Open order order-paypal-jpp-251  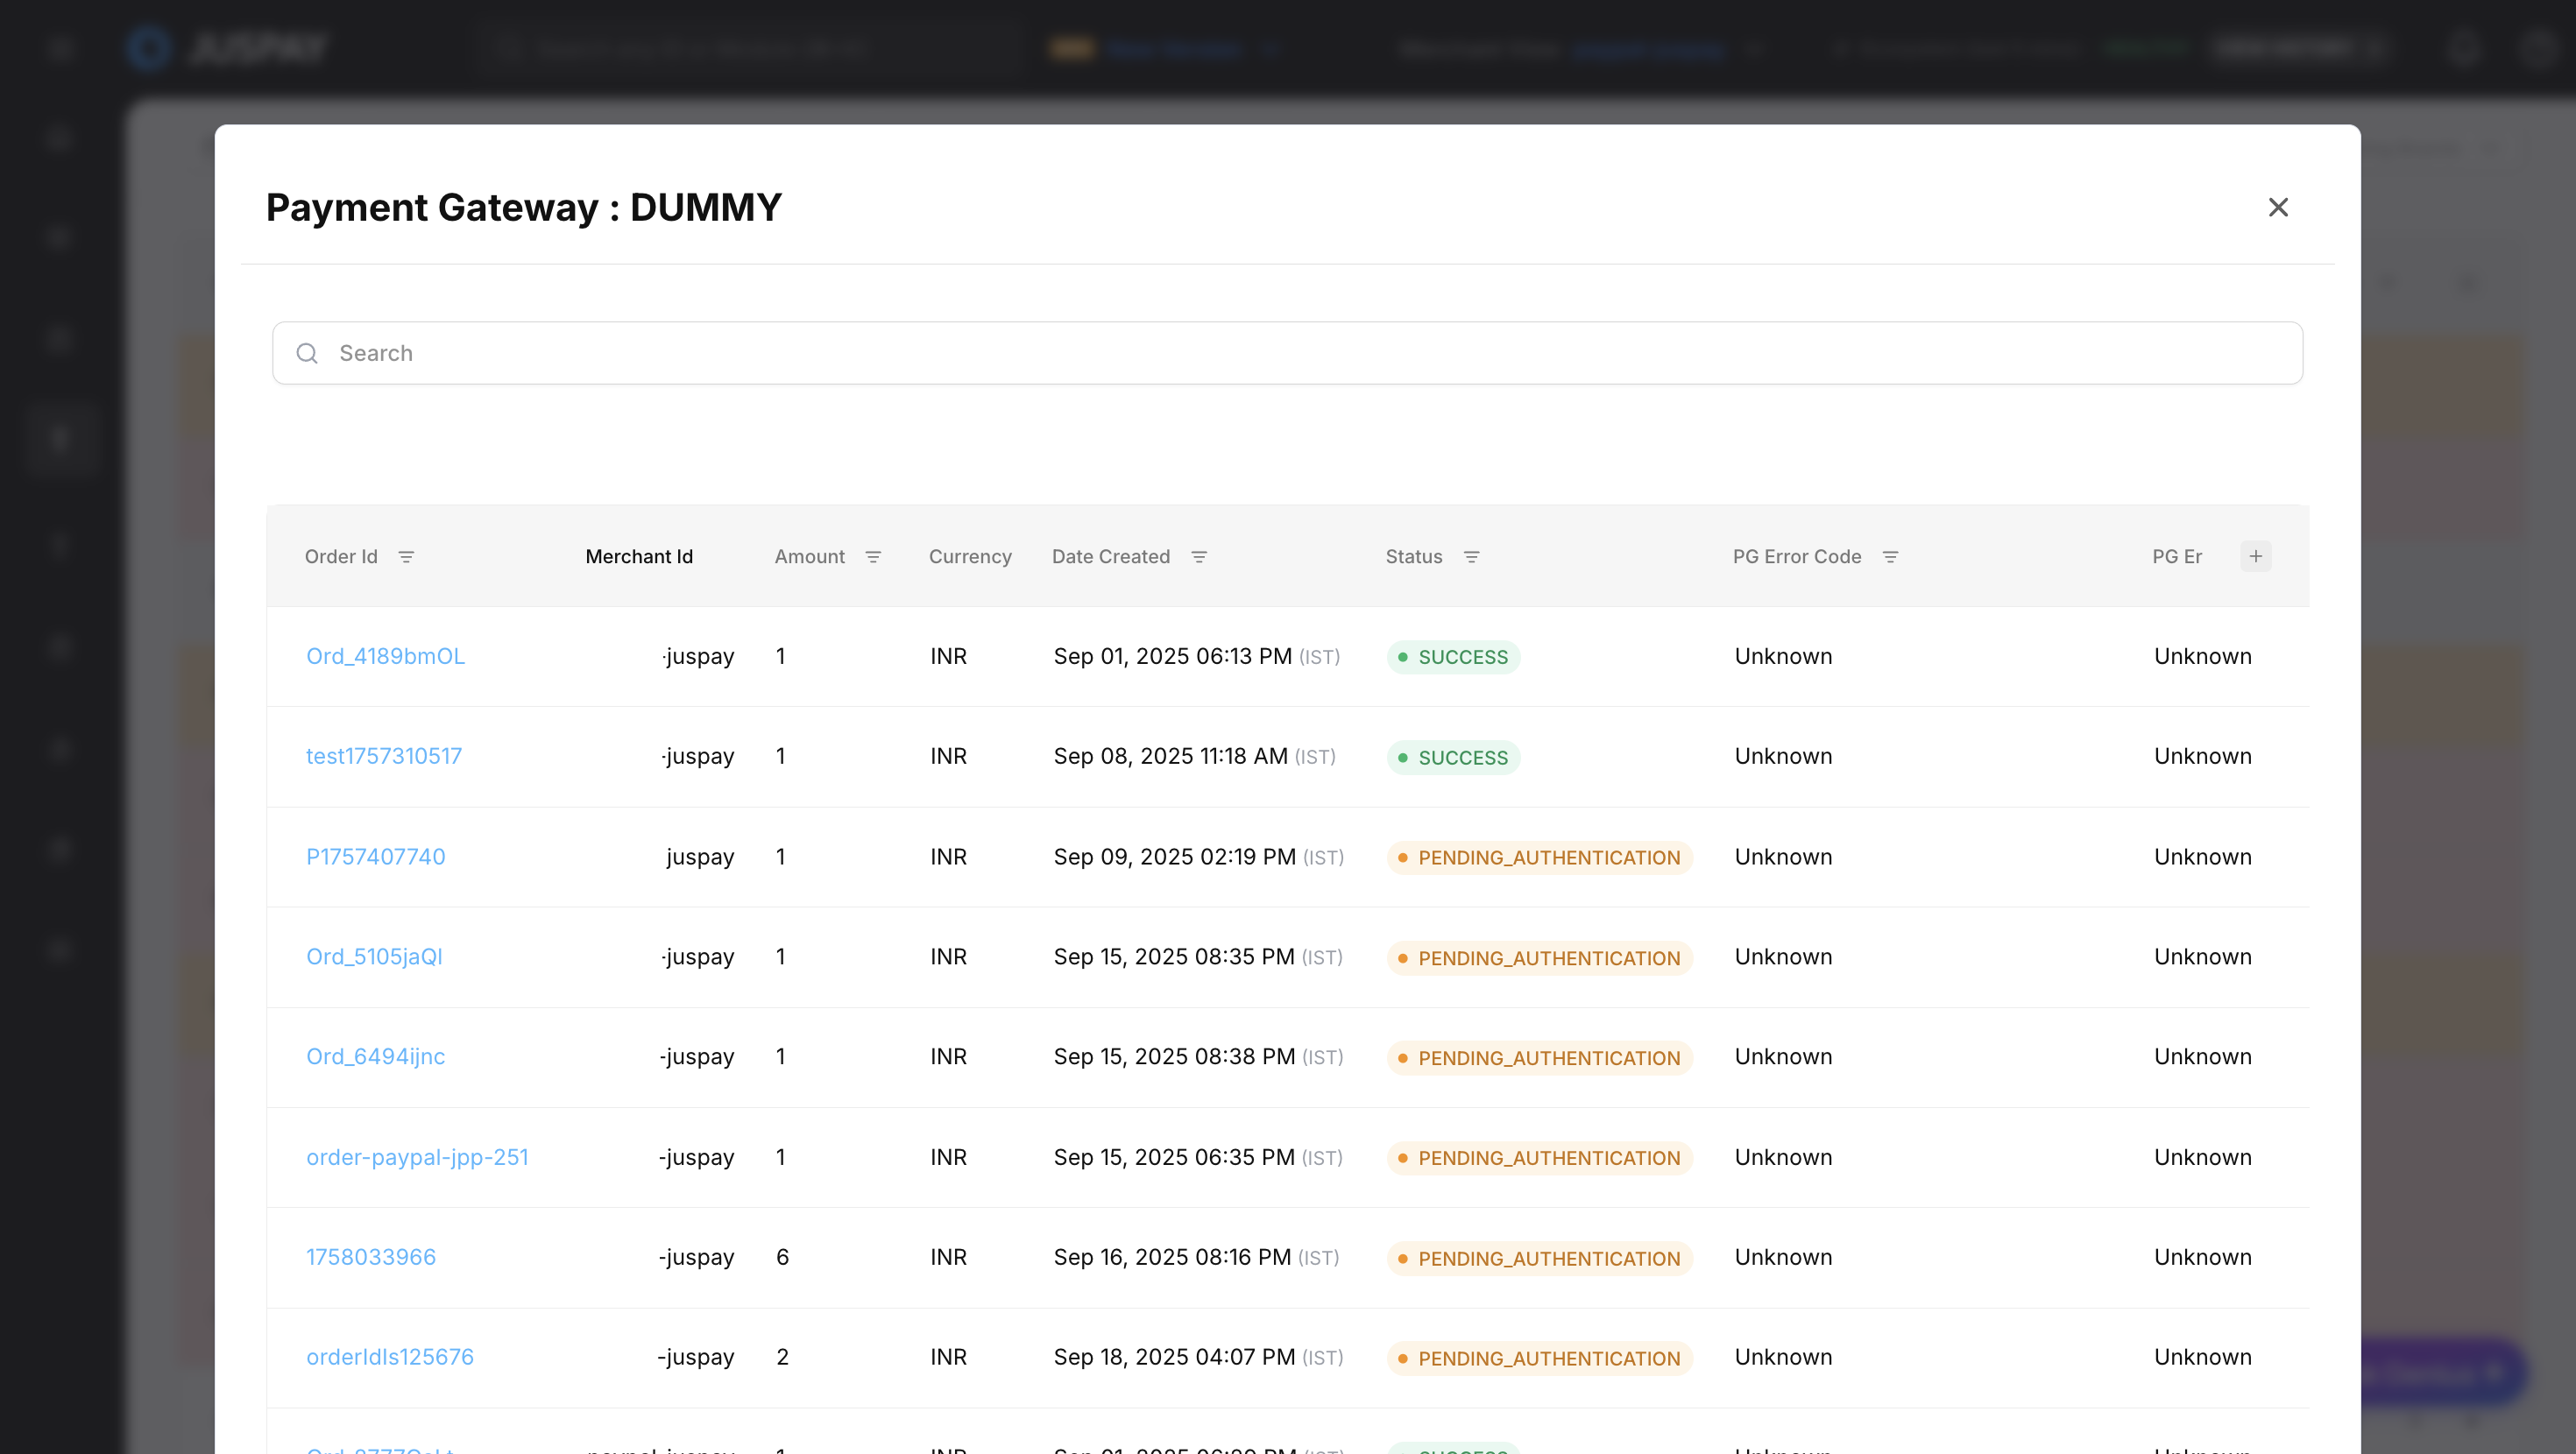pyautogui.click(x=417, y=1157)
